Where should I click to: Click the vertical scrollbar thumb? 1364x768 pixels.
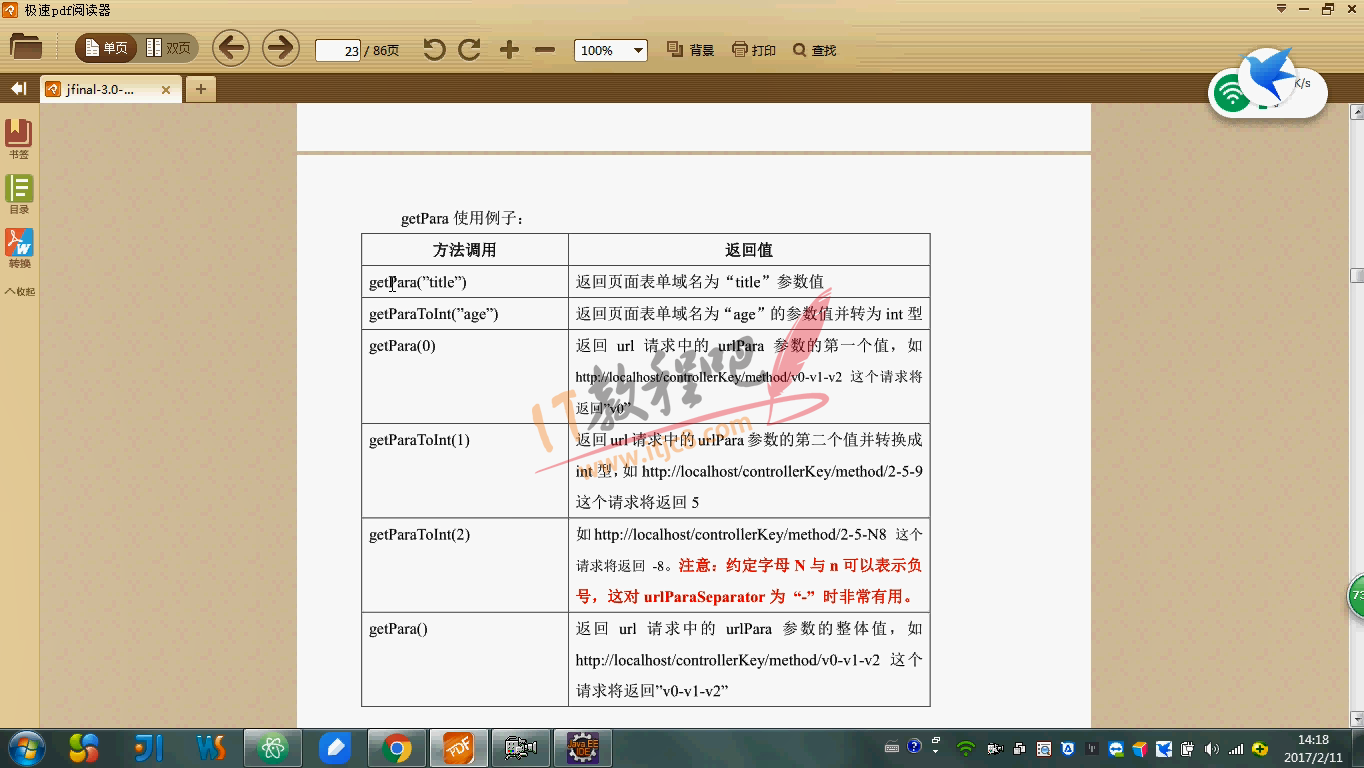[1356, 275]
